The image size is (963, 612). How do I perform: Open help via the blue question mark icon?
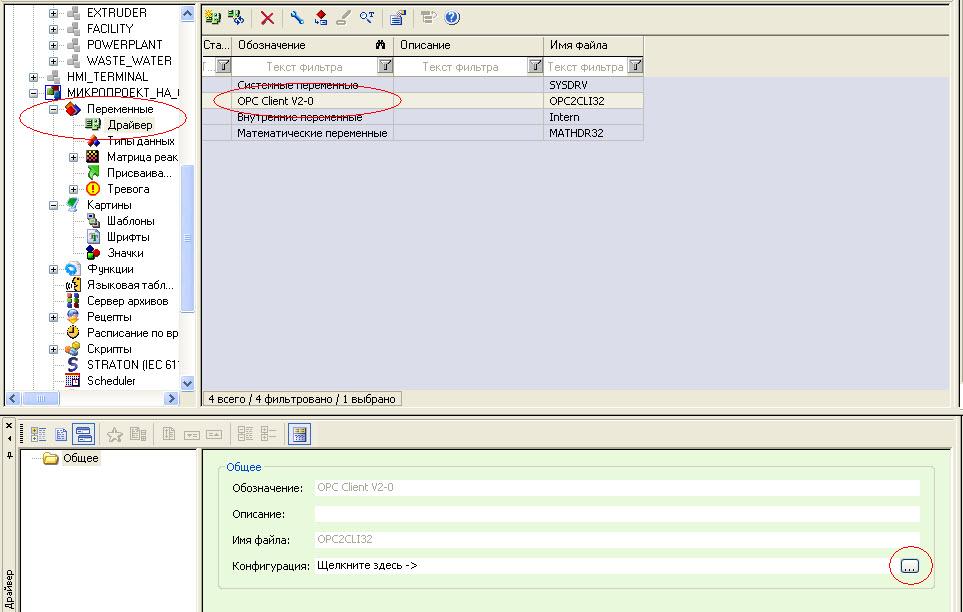tap(452, 18)
